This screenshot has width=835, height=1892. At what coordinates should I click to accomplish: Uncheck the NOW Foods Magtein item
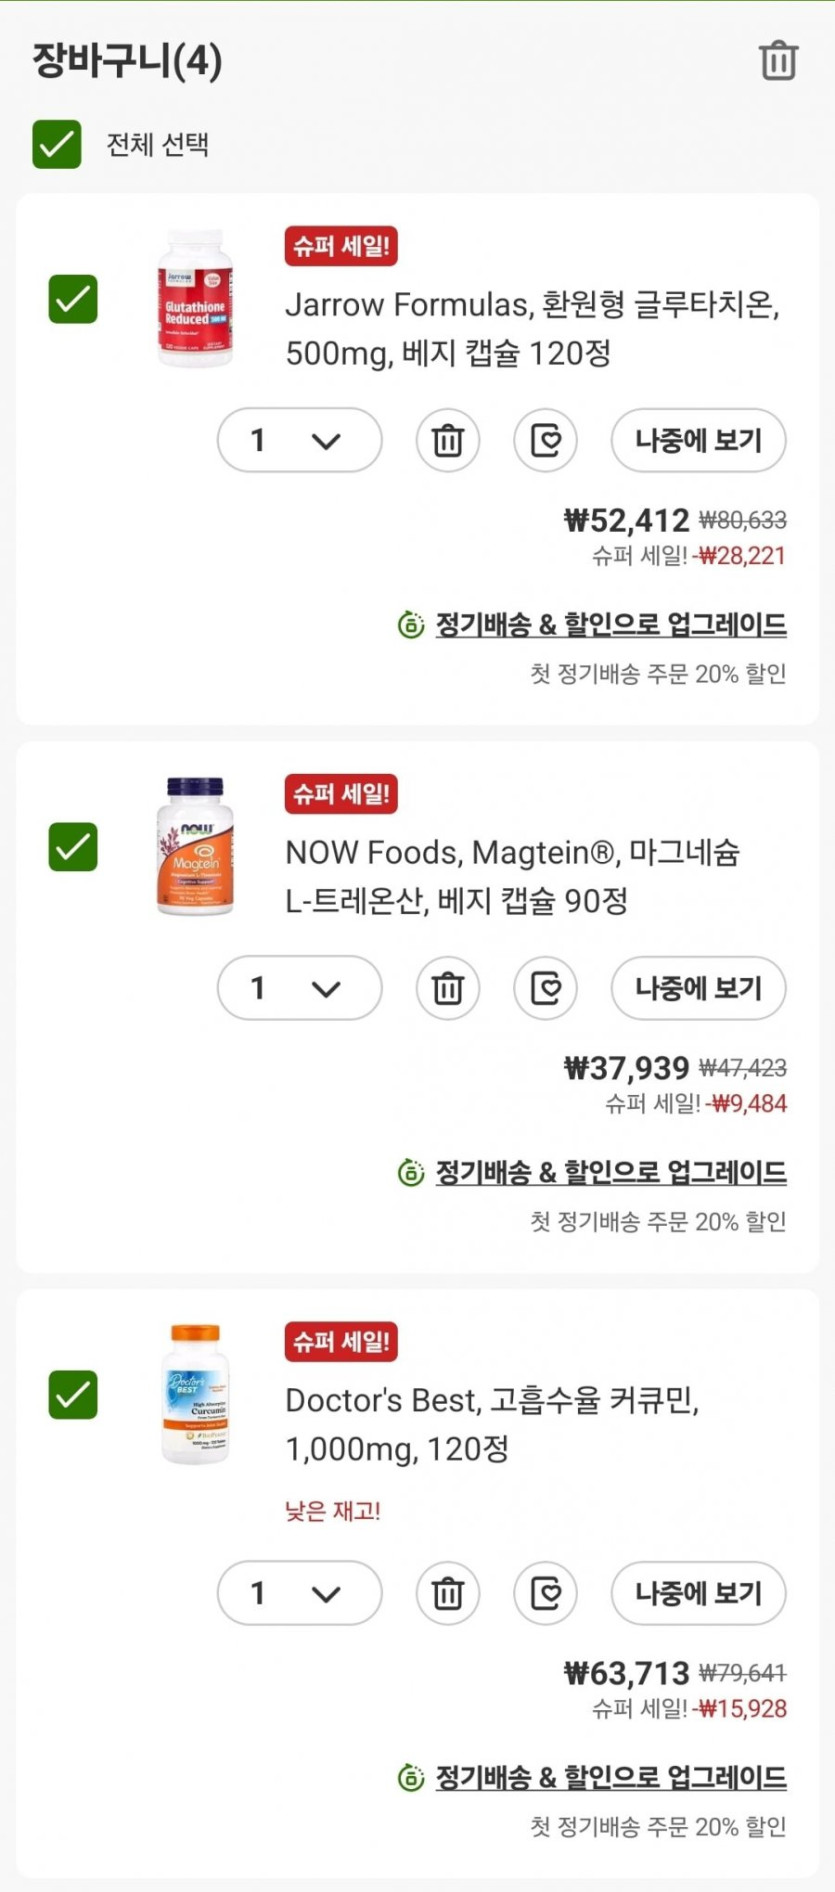click(x=73, y=847)
